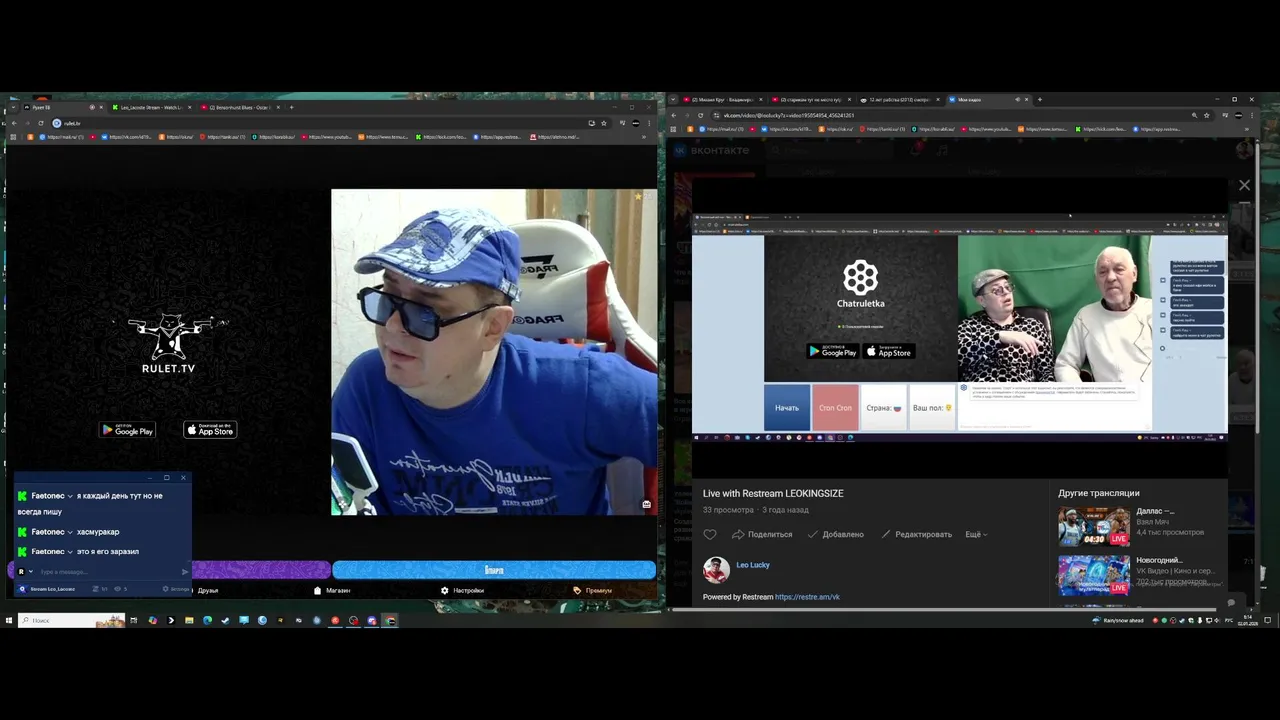The width and height of the screenshot is (1280, 720).
Task: Switch to the Михаил Круг tab
Action: (725, 99)
